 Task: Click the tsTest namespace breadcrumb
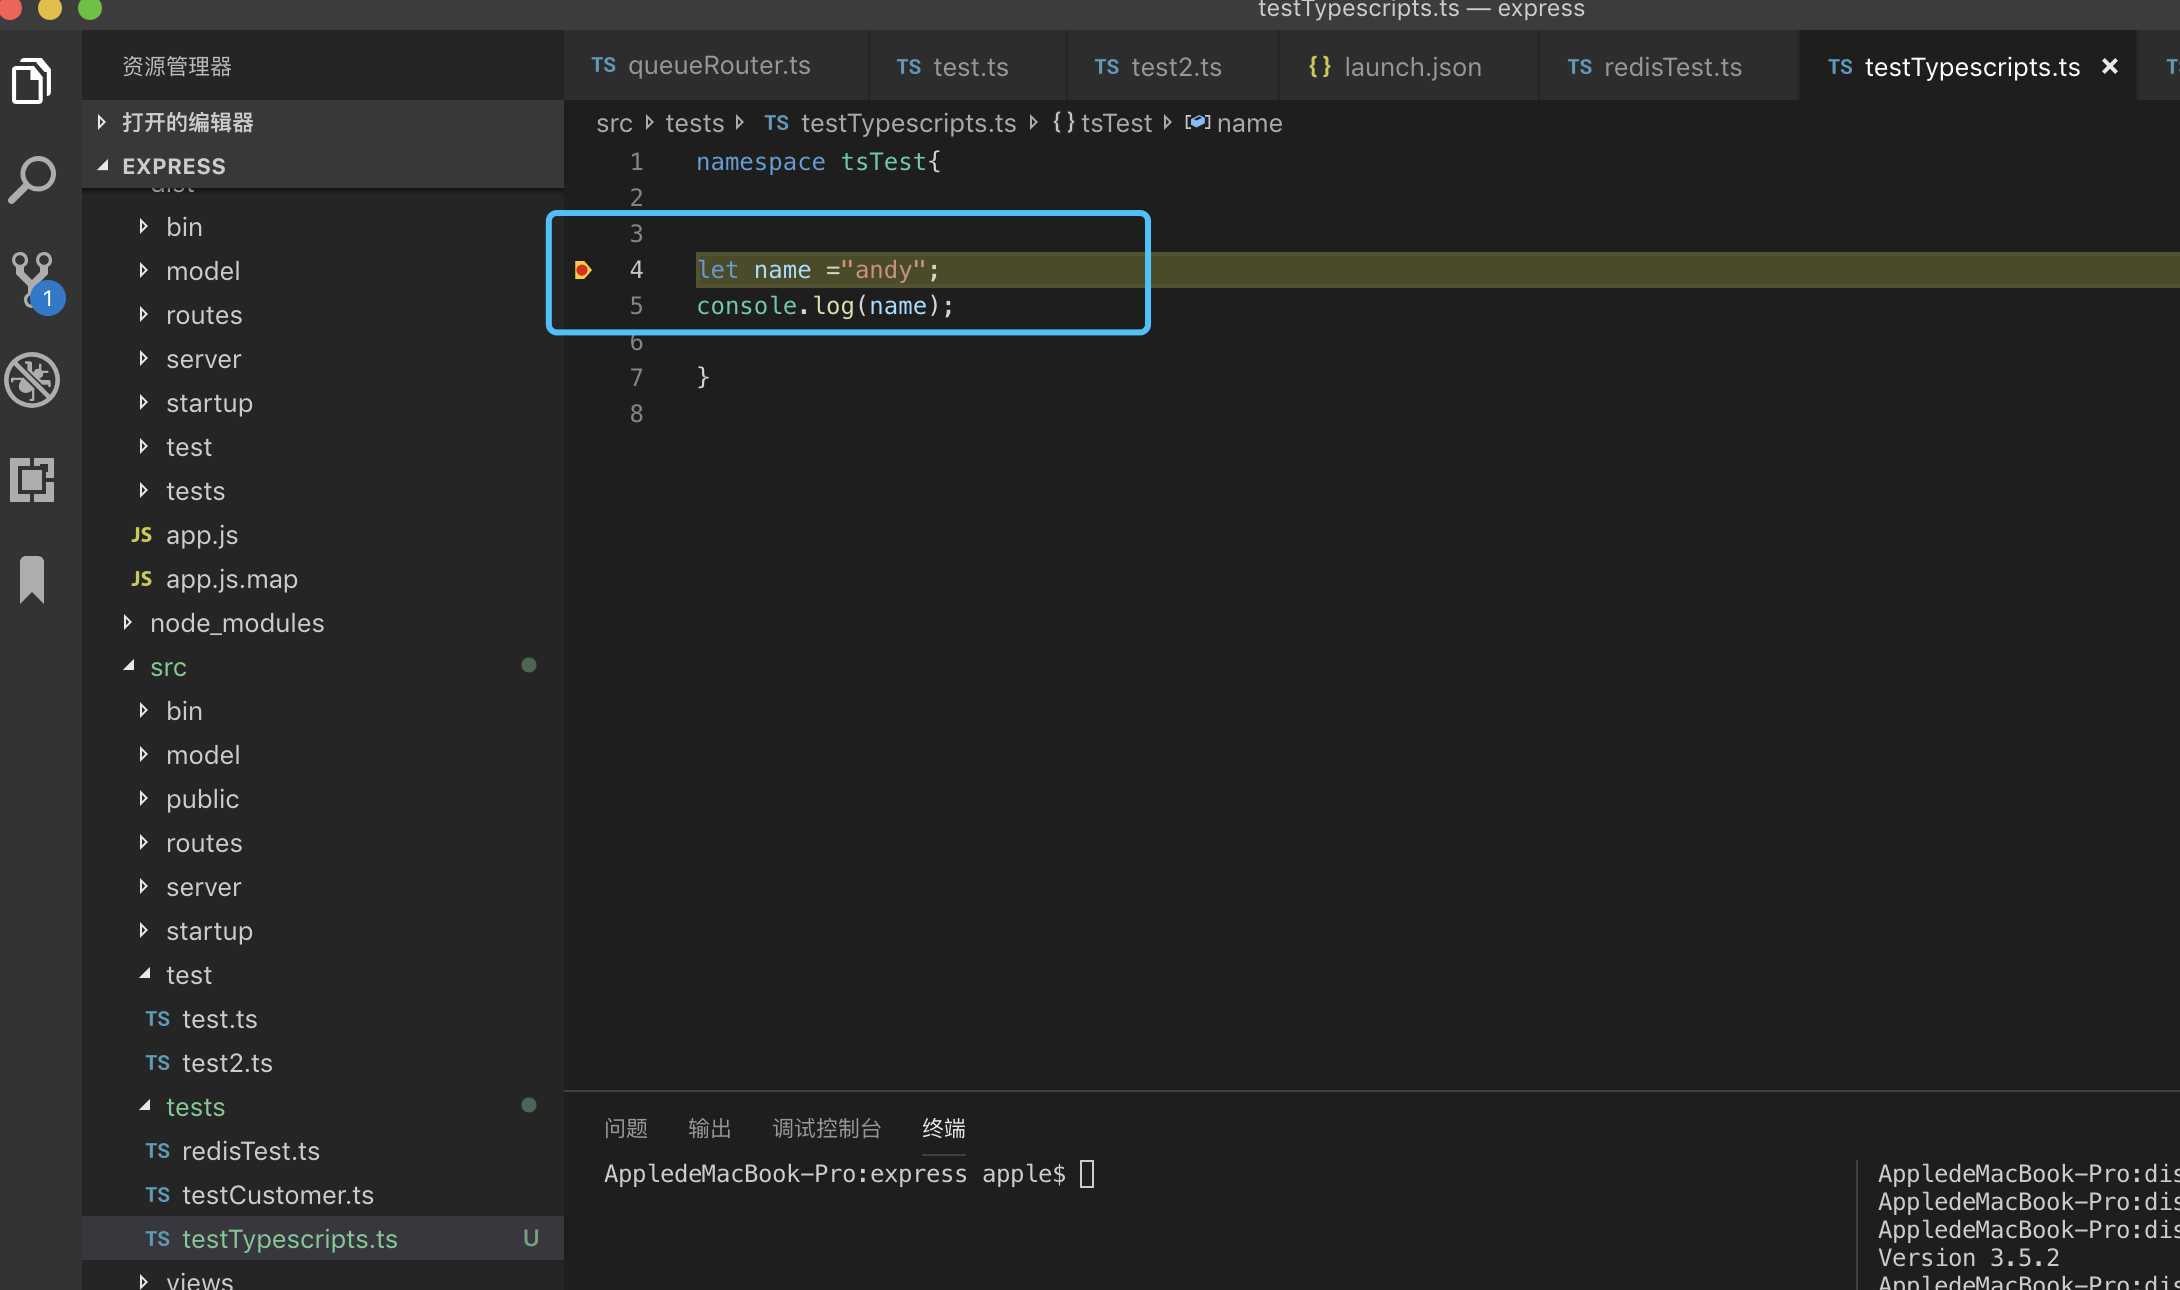(1103, 123)
